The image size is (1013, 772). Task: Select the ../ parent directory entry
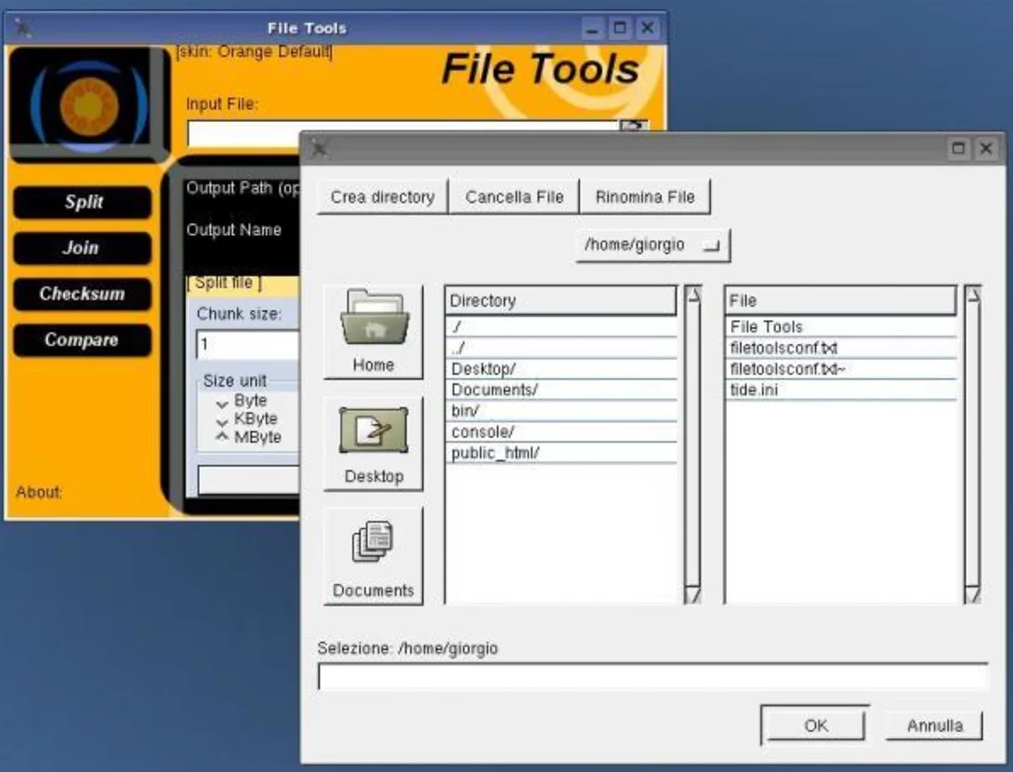tap(561, 348)
